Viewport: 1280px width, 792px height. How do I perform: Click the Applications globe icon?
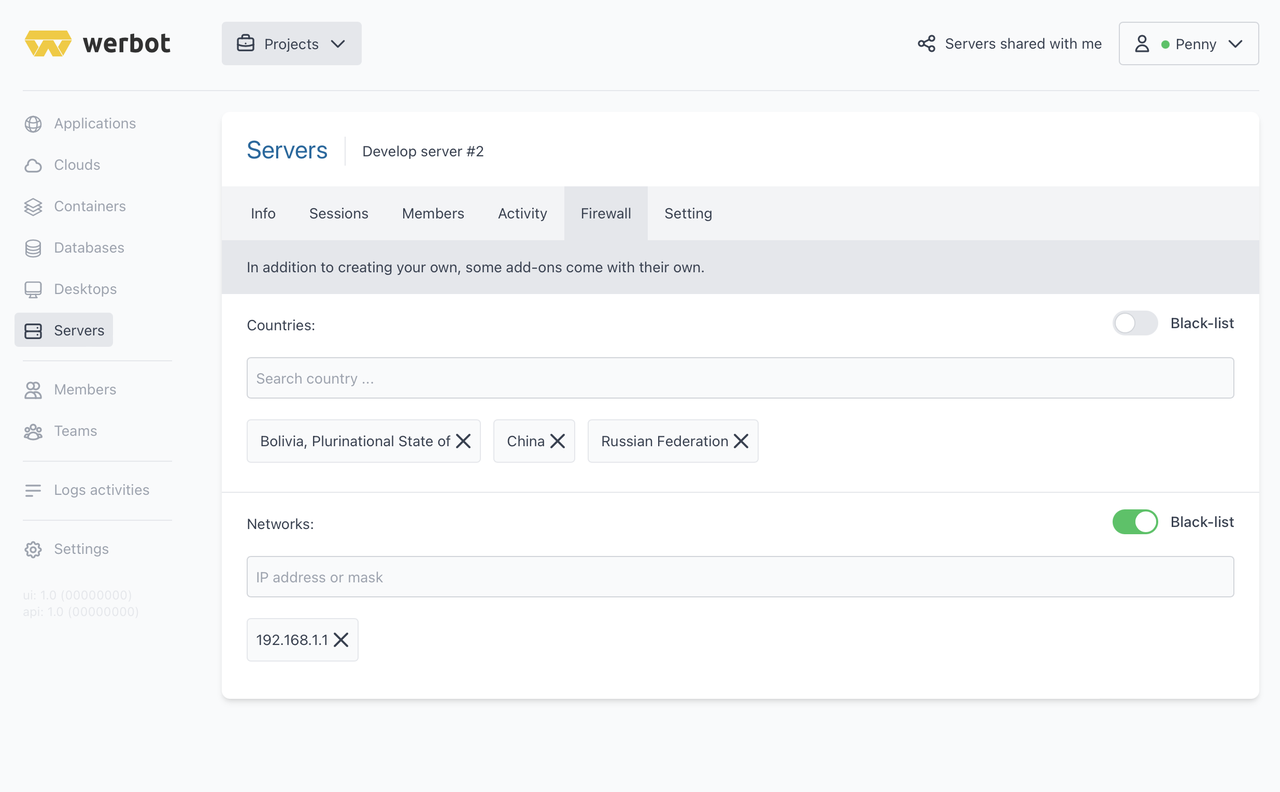33,124
